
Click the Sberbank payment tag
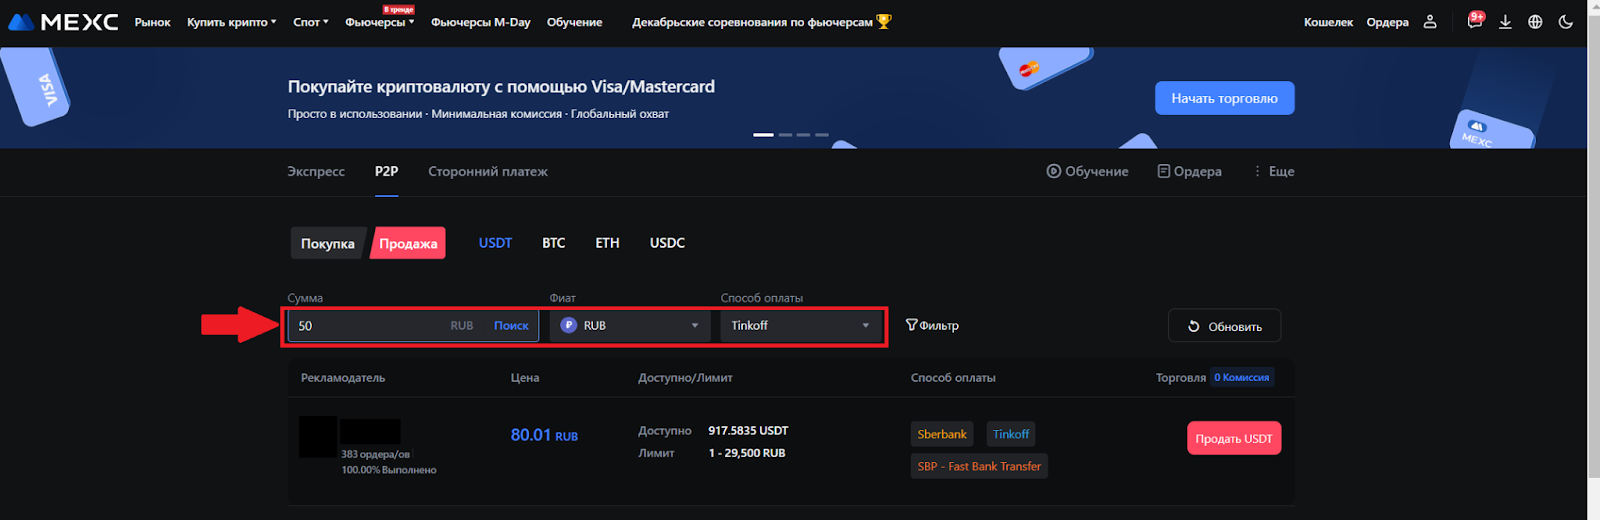point(942,434)
